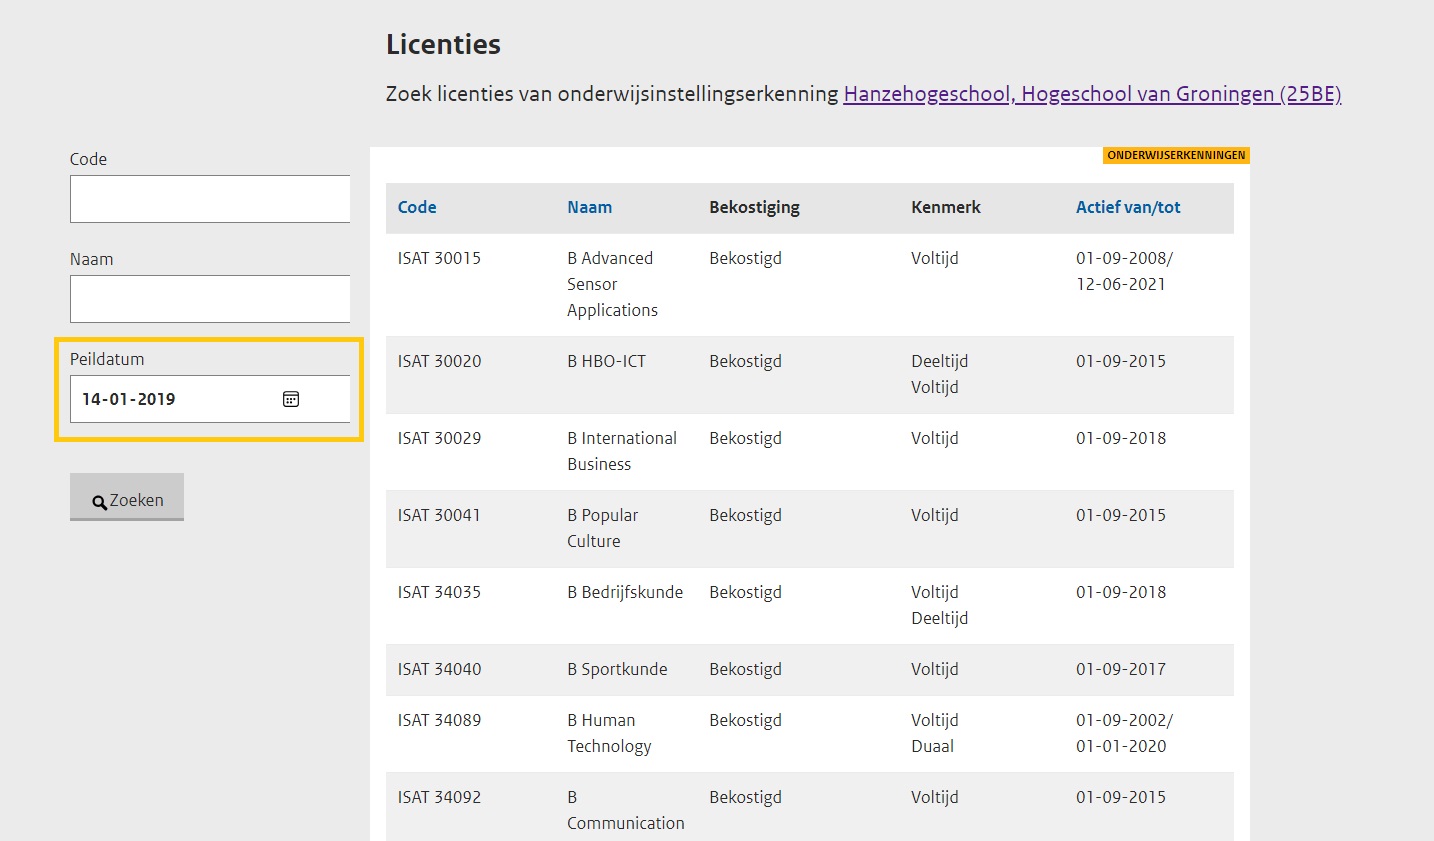Image resolution: width=1434 pixels, height=841 pixels.
Task: Click name B Sportkunde
Action: [x=617, y=669]
